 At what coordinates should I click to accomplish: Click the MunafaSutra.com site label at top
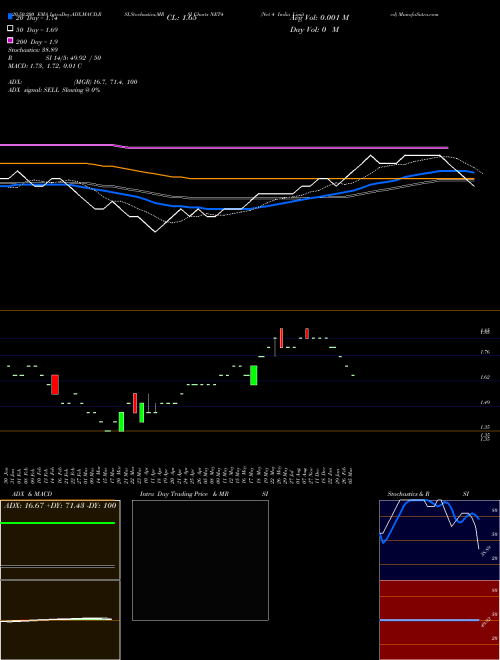click(x=415, y=14)
